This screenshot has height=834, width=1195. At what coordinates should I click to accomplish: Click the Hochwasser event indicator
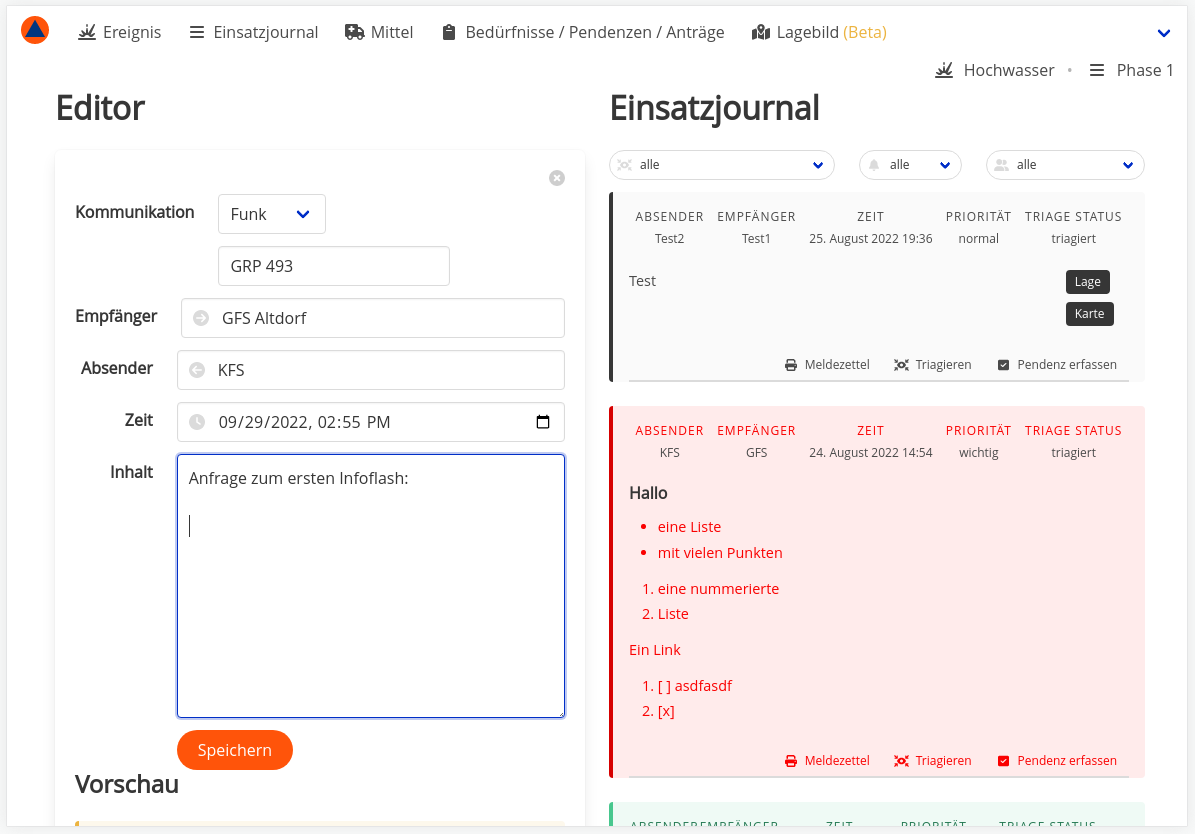[995, 70]
